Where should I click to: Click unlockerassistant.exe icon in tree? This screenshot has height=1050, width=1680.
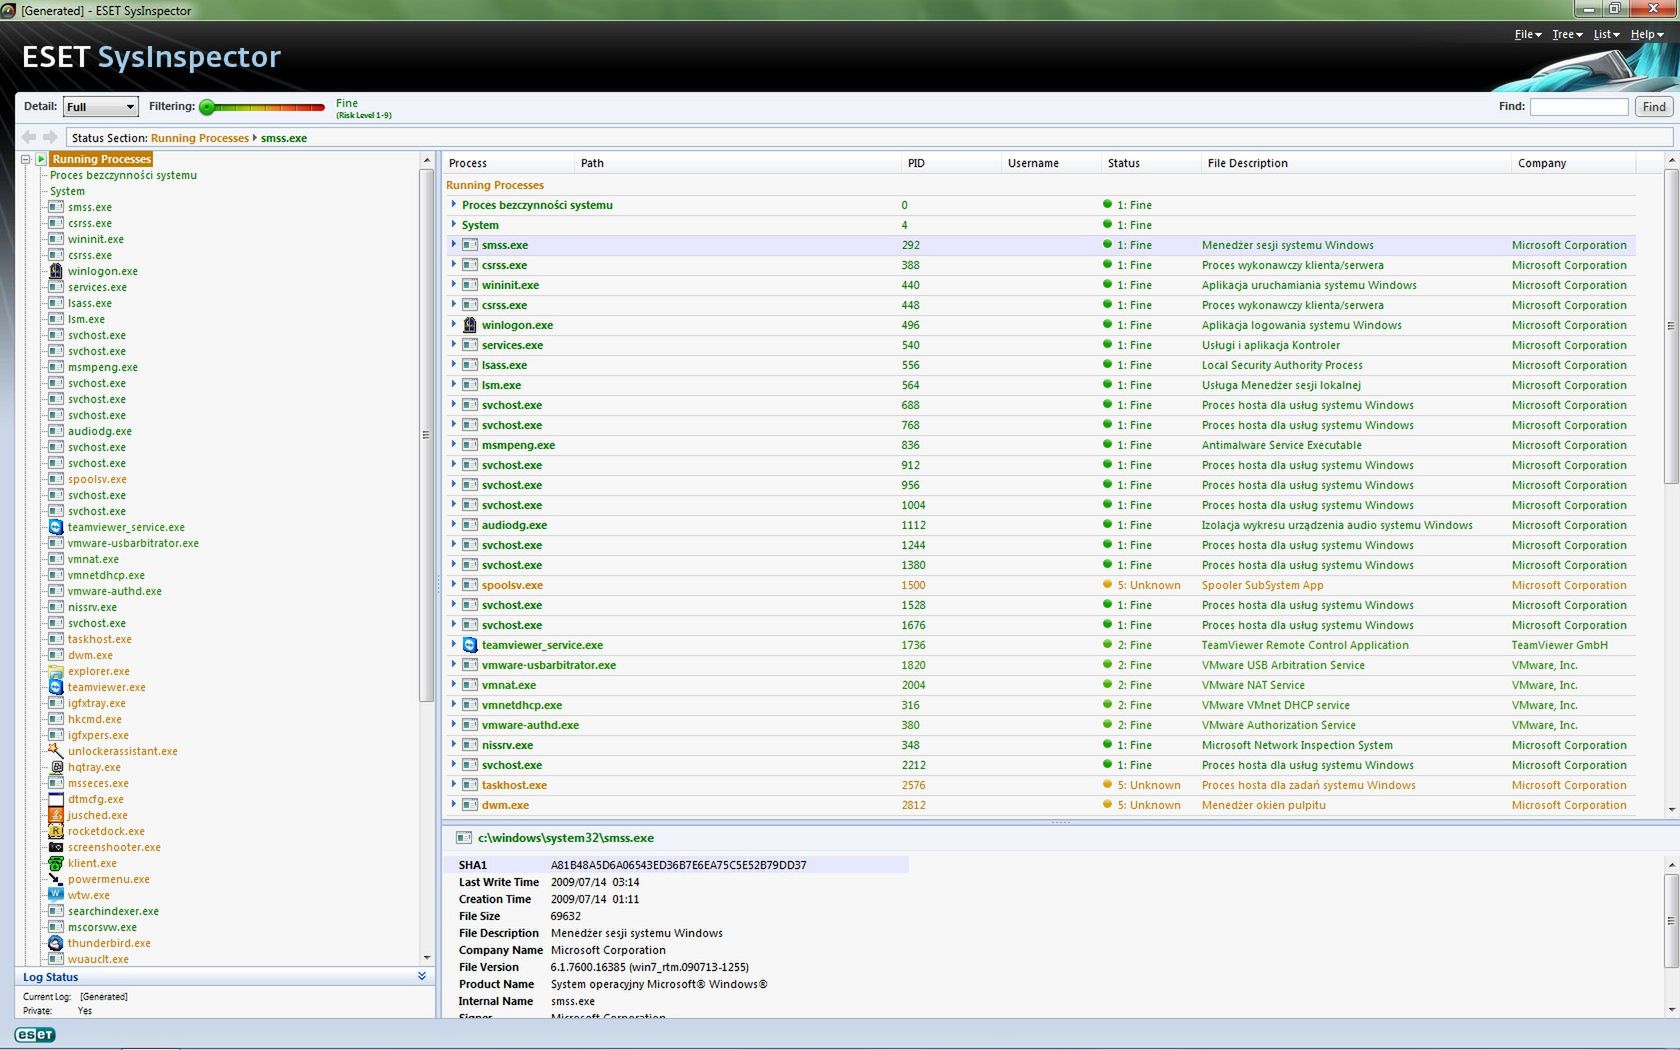[x=56, y=751]
